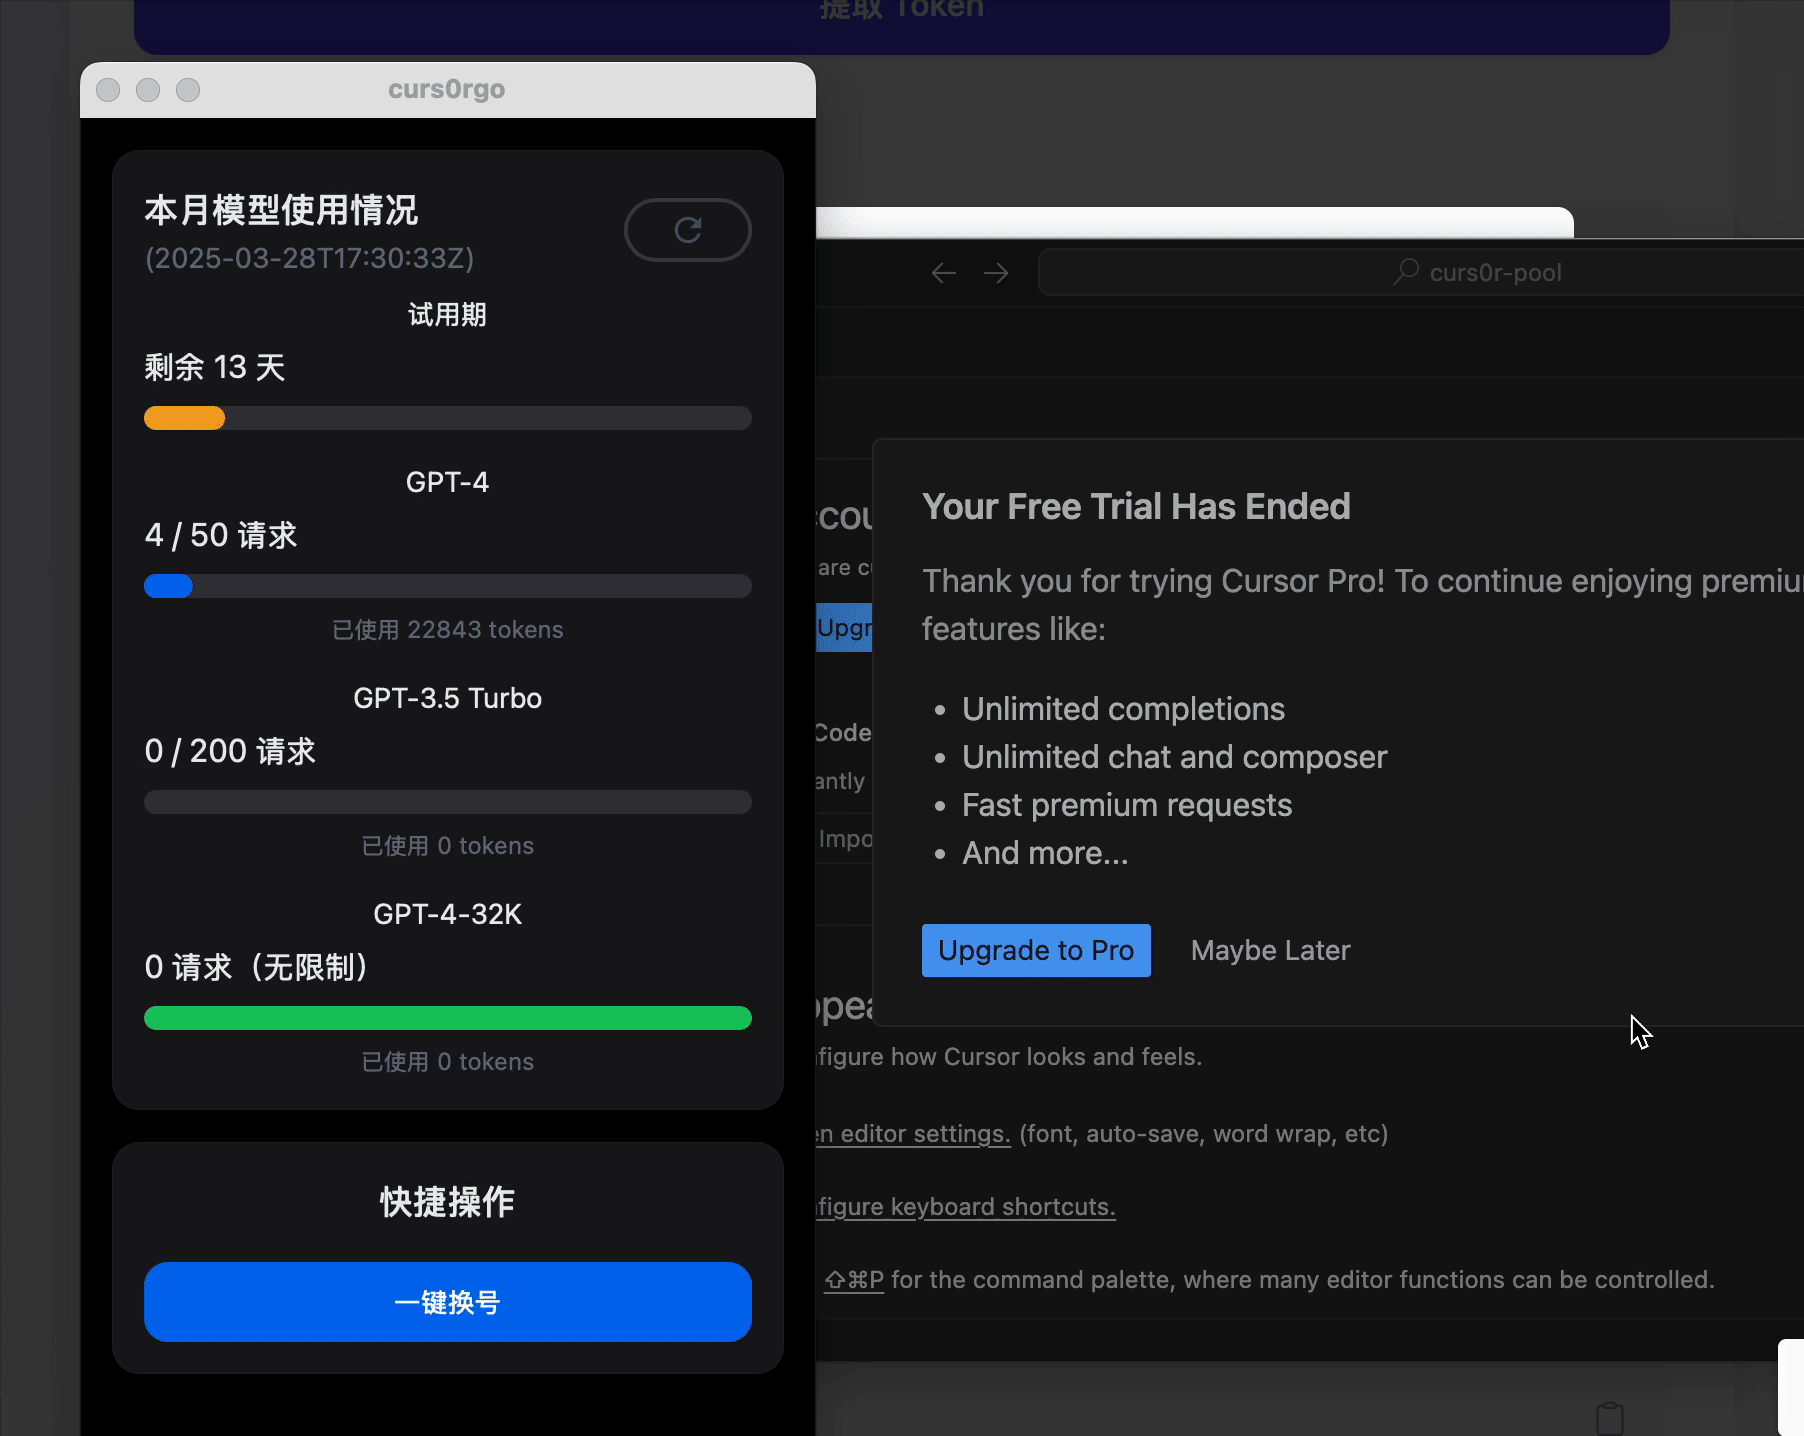Click the GPT-3.5 Turbo empty usage bar
1804x1436 pixels.
coord(448,802)
